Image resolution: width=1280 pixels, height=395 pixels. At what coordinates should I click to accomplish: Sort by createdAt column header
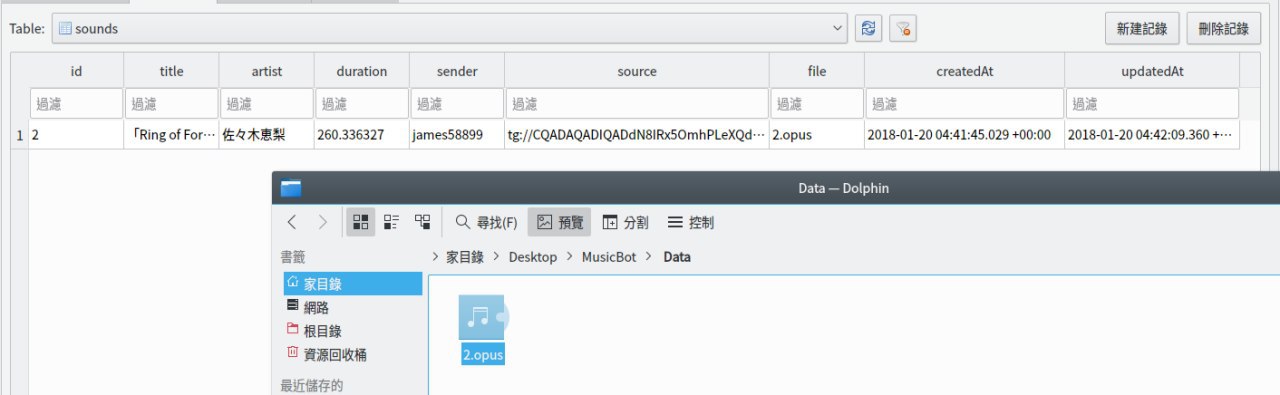tap(964, 71)
